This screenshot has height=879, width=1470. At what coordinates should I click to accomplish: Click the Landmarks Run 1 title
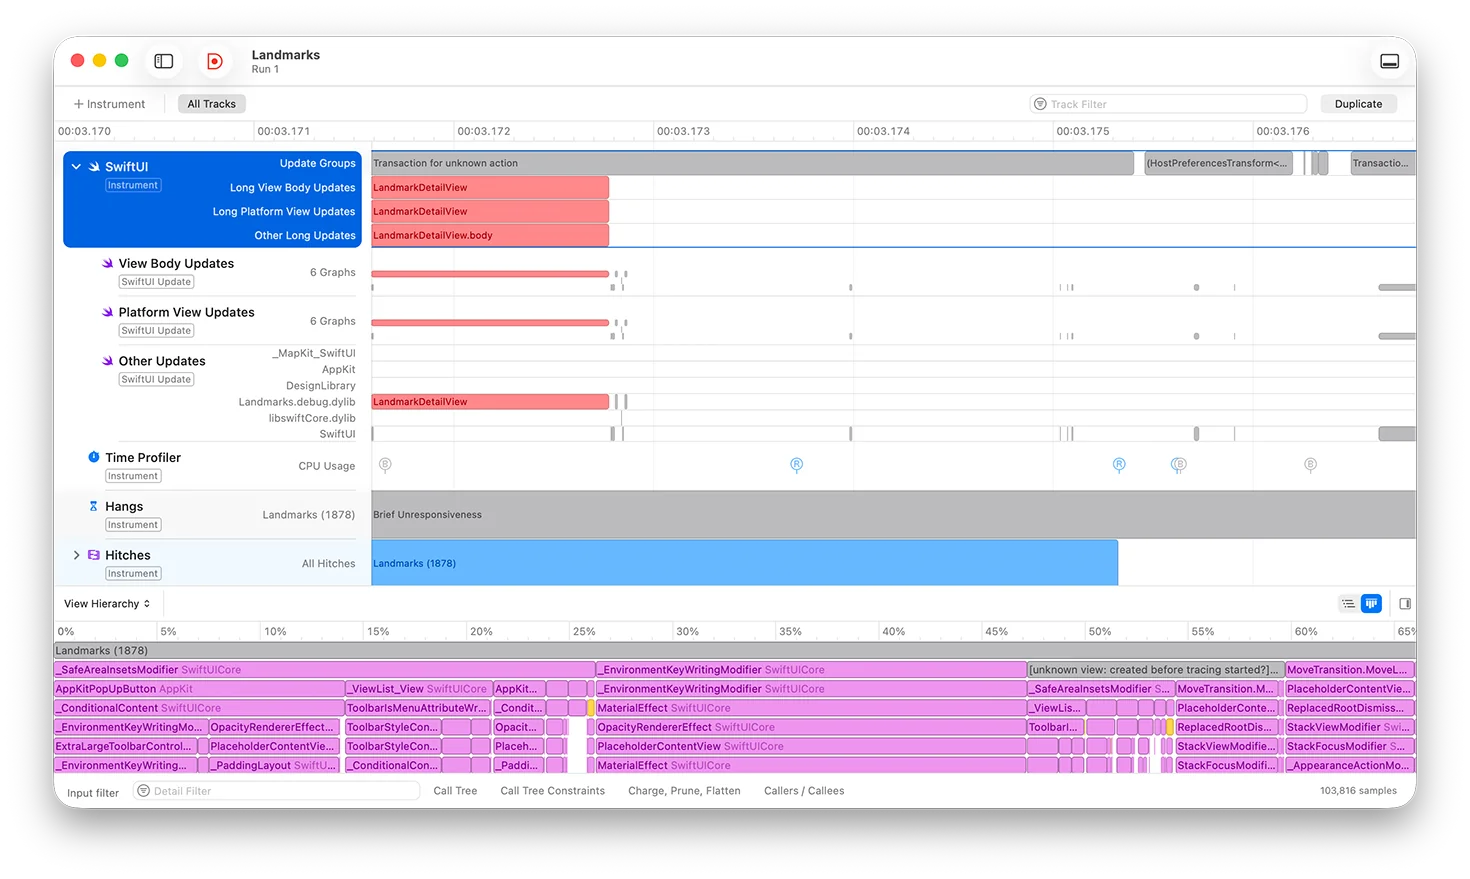(286, 61)
